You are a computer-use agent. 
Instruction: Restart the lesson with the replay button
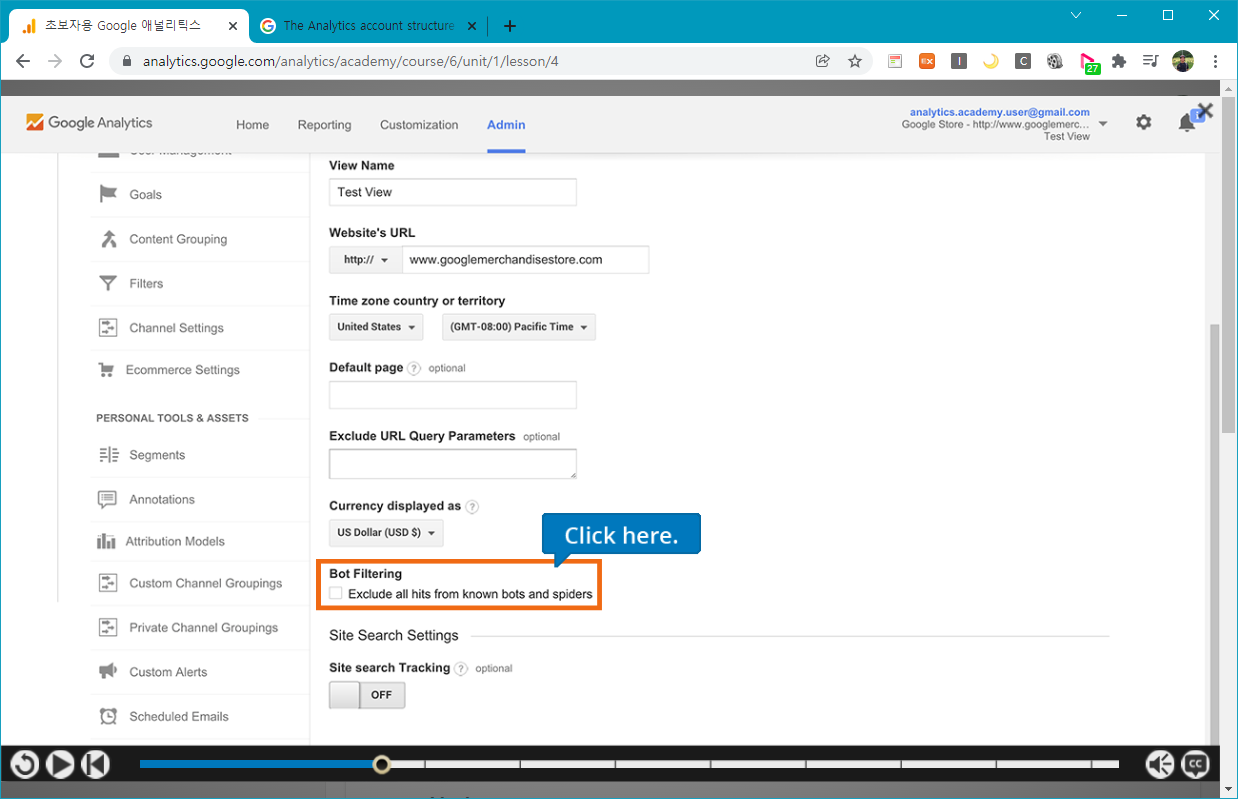click(x=25, y=765)
